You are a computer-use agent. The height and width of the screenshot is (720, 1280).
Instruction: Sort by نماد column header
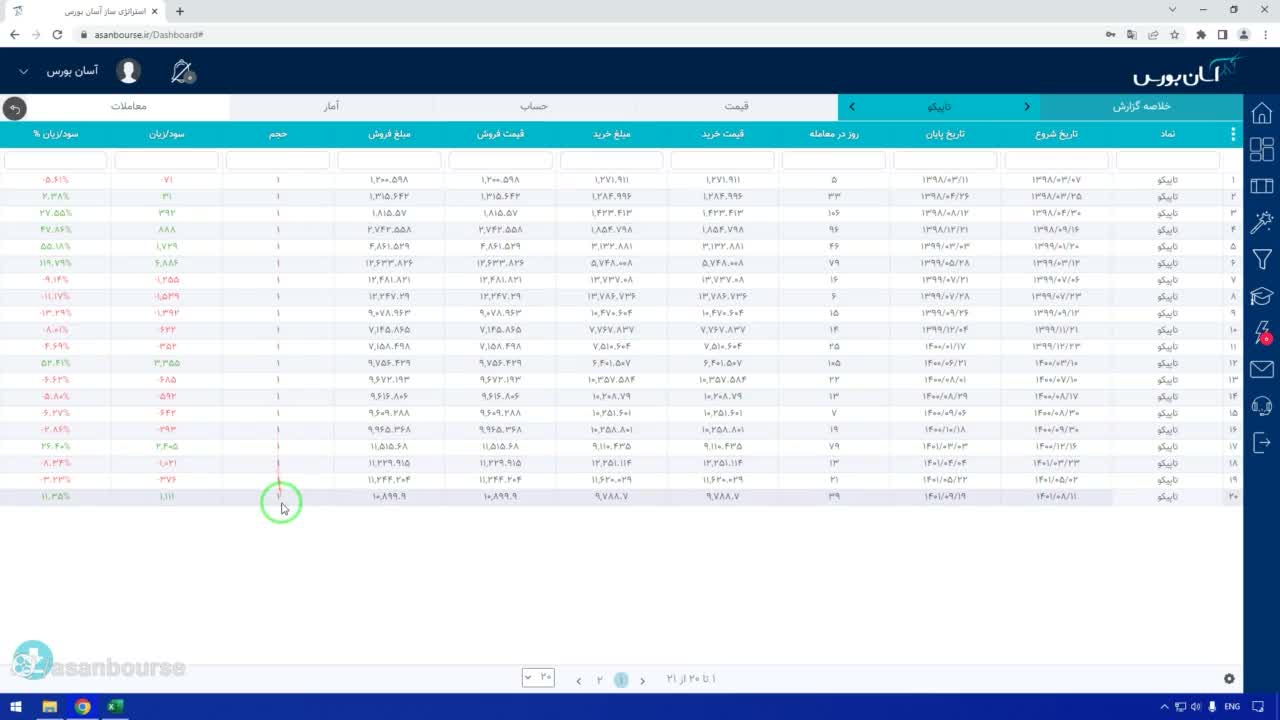pyautogui.click(x=1167, y=134)
